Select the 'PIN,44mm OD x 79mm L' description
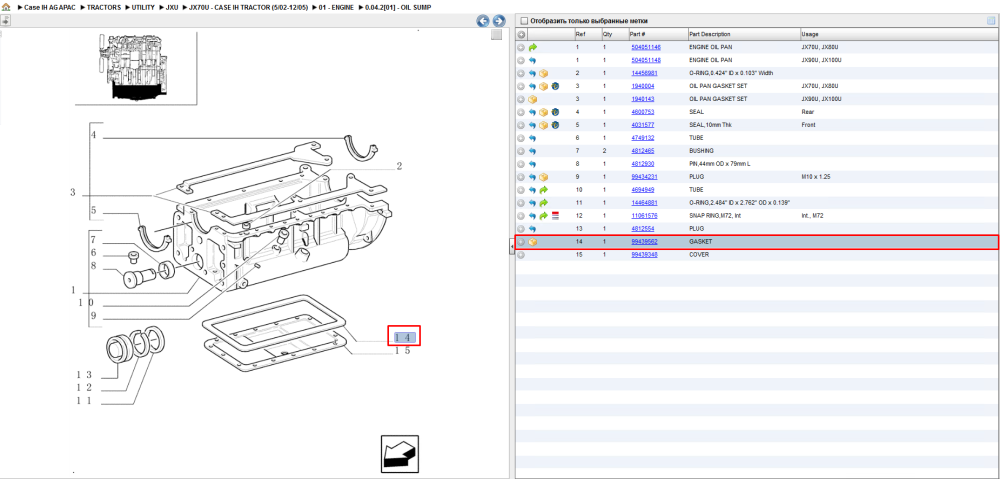Image resolution: width=1000 pixels, height=479 pixels. (719, 164)
